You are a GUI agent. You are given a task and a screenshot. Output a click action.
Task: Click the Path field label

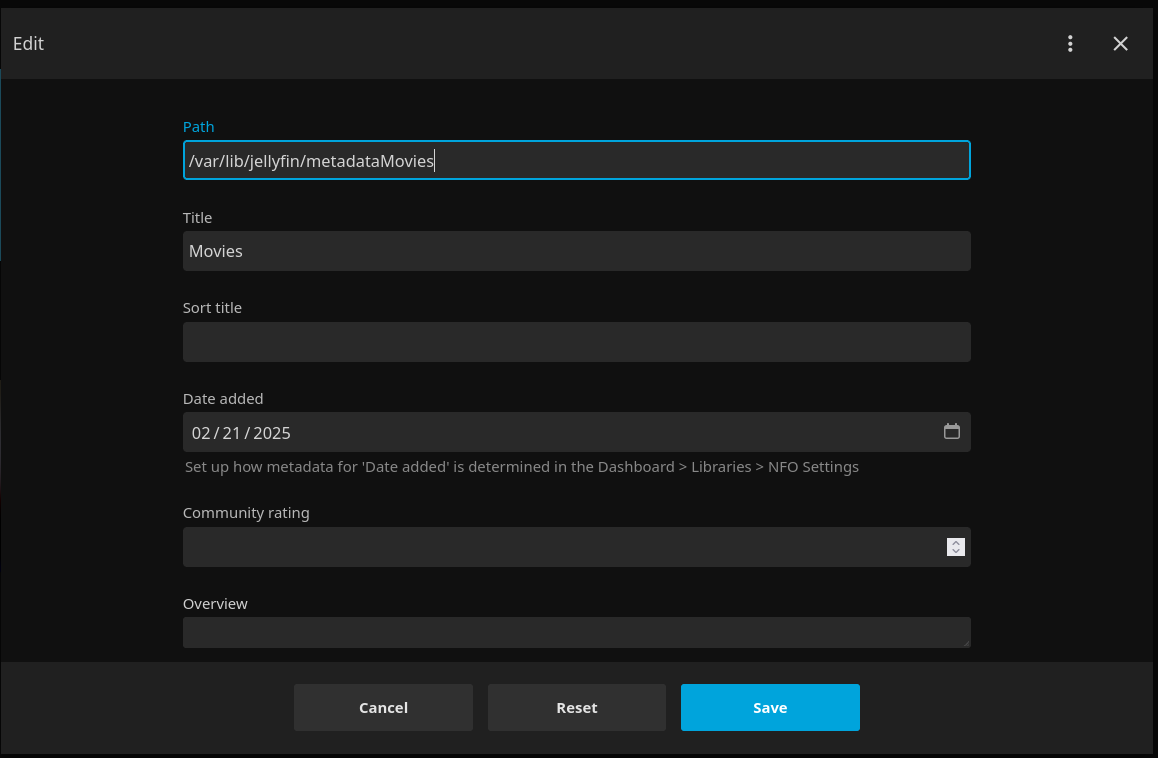coord(198,127)
